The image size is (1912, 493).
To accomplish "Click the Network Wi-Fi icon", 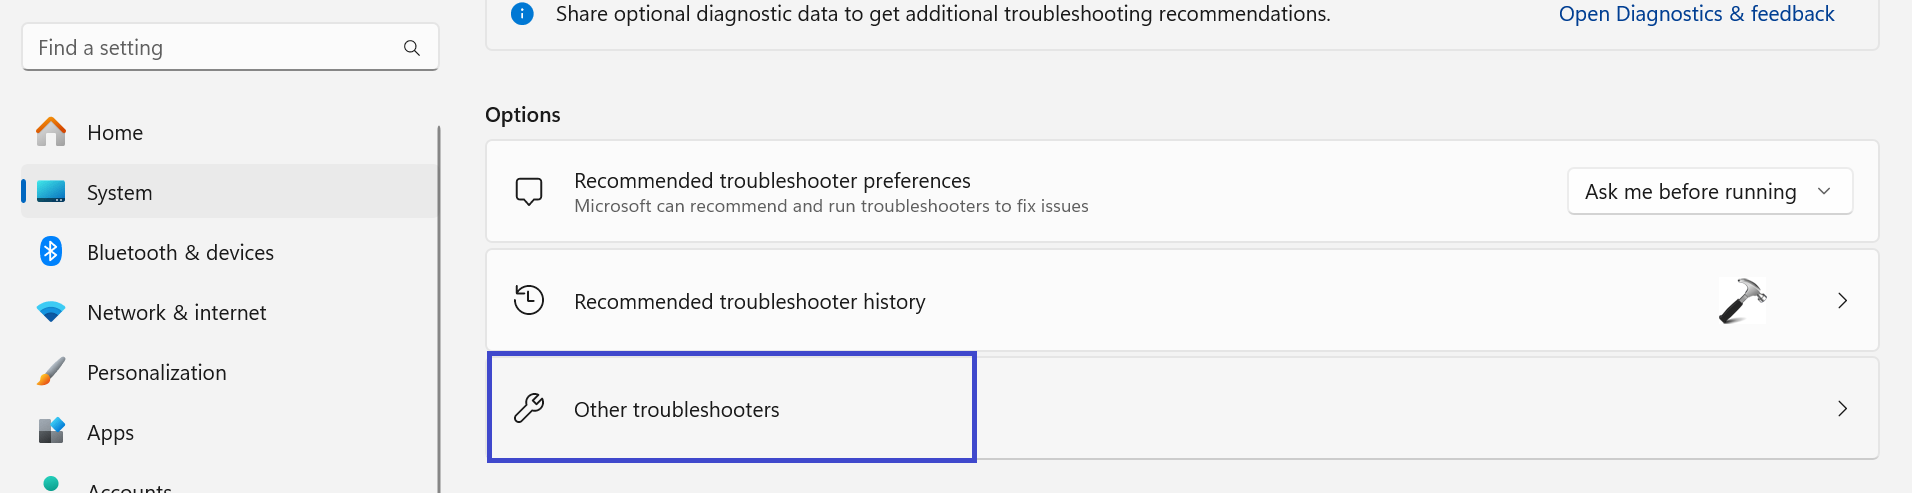I will (51, 312).
